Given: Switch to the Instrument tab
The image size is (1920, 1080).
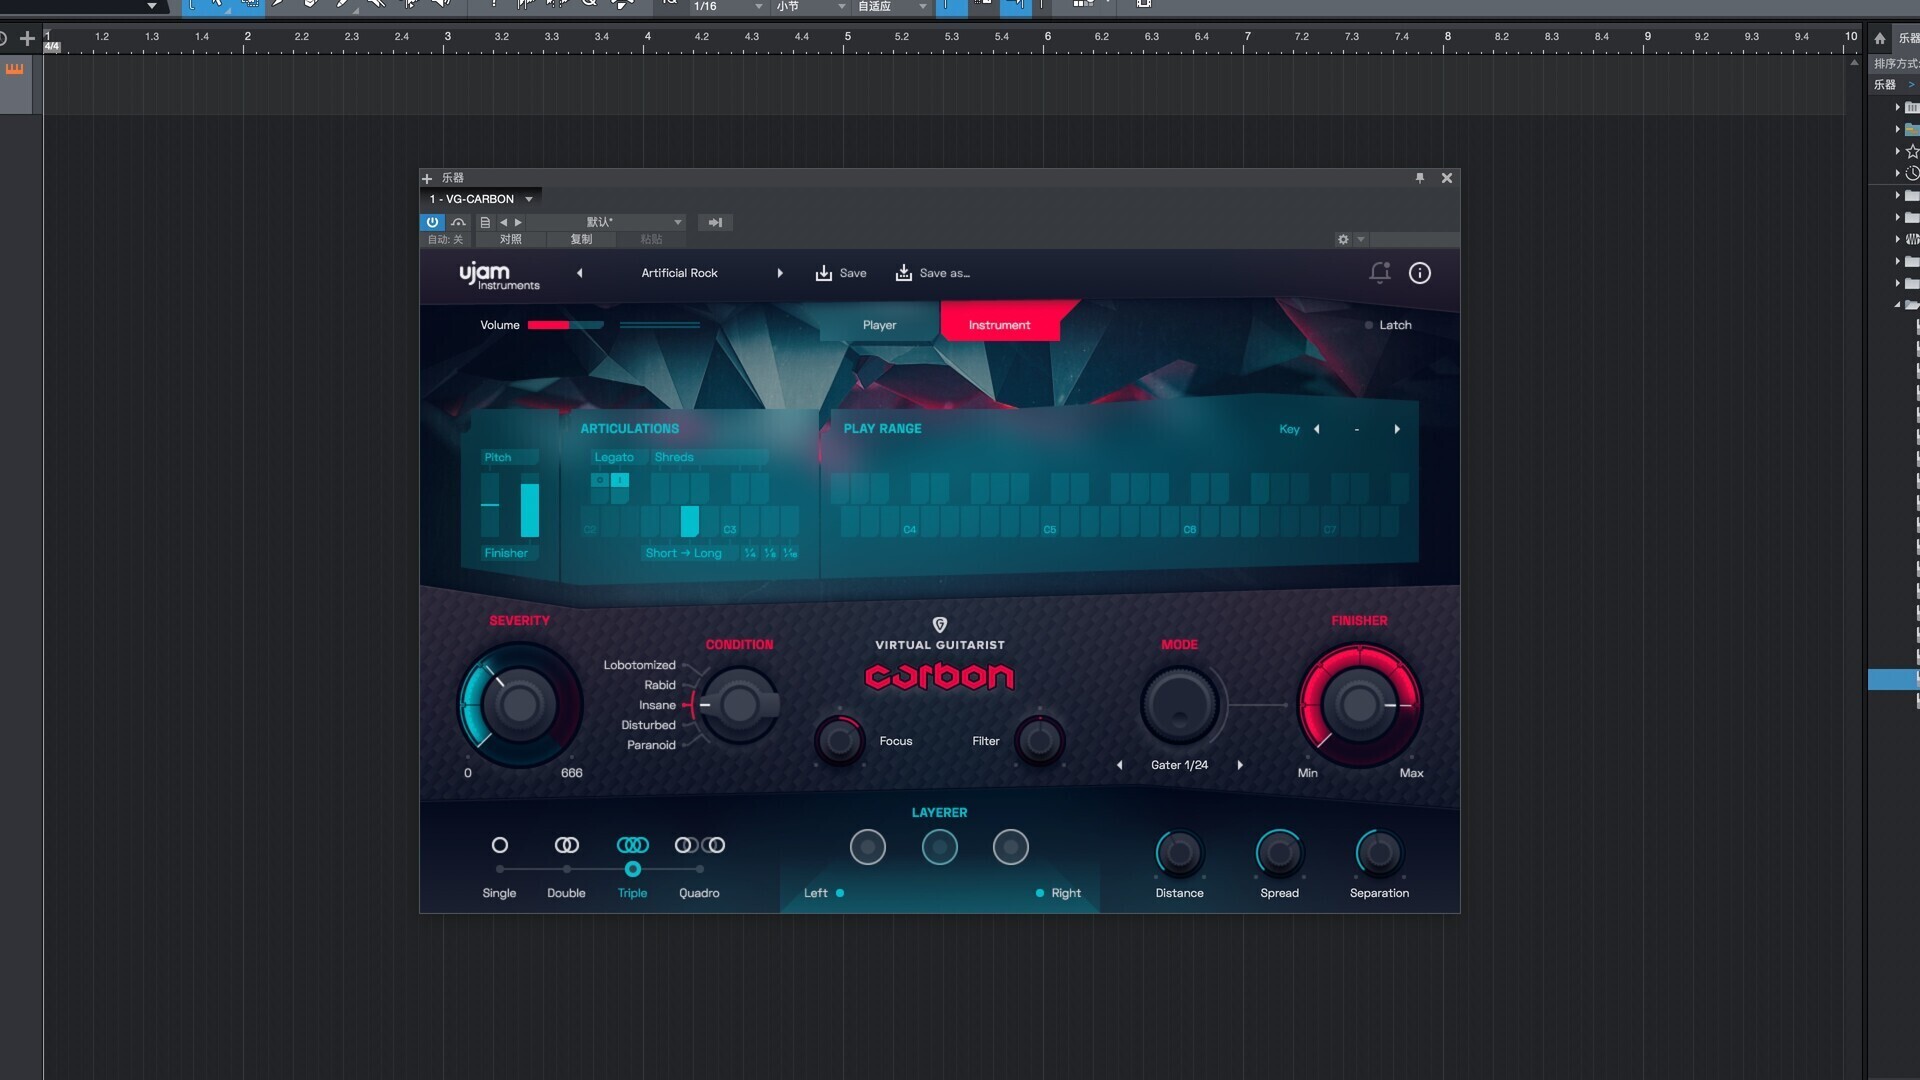Looking at the screenshot, I should tap(1000, 325).
